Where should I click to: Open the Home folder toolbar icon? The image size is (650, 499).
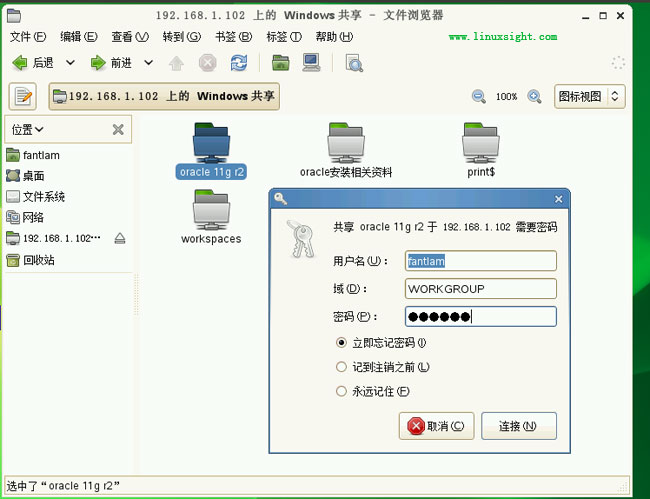point(281,63)
